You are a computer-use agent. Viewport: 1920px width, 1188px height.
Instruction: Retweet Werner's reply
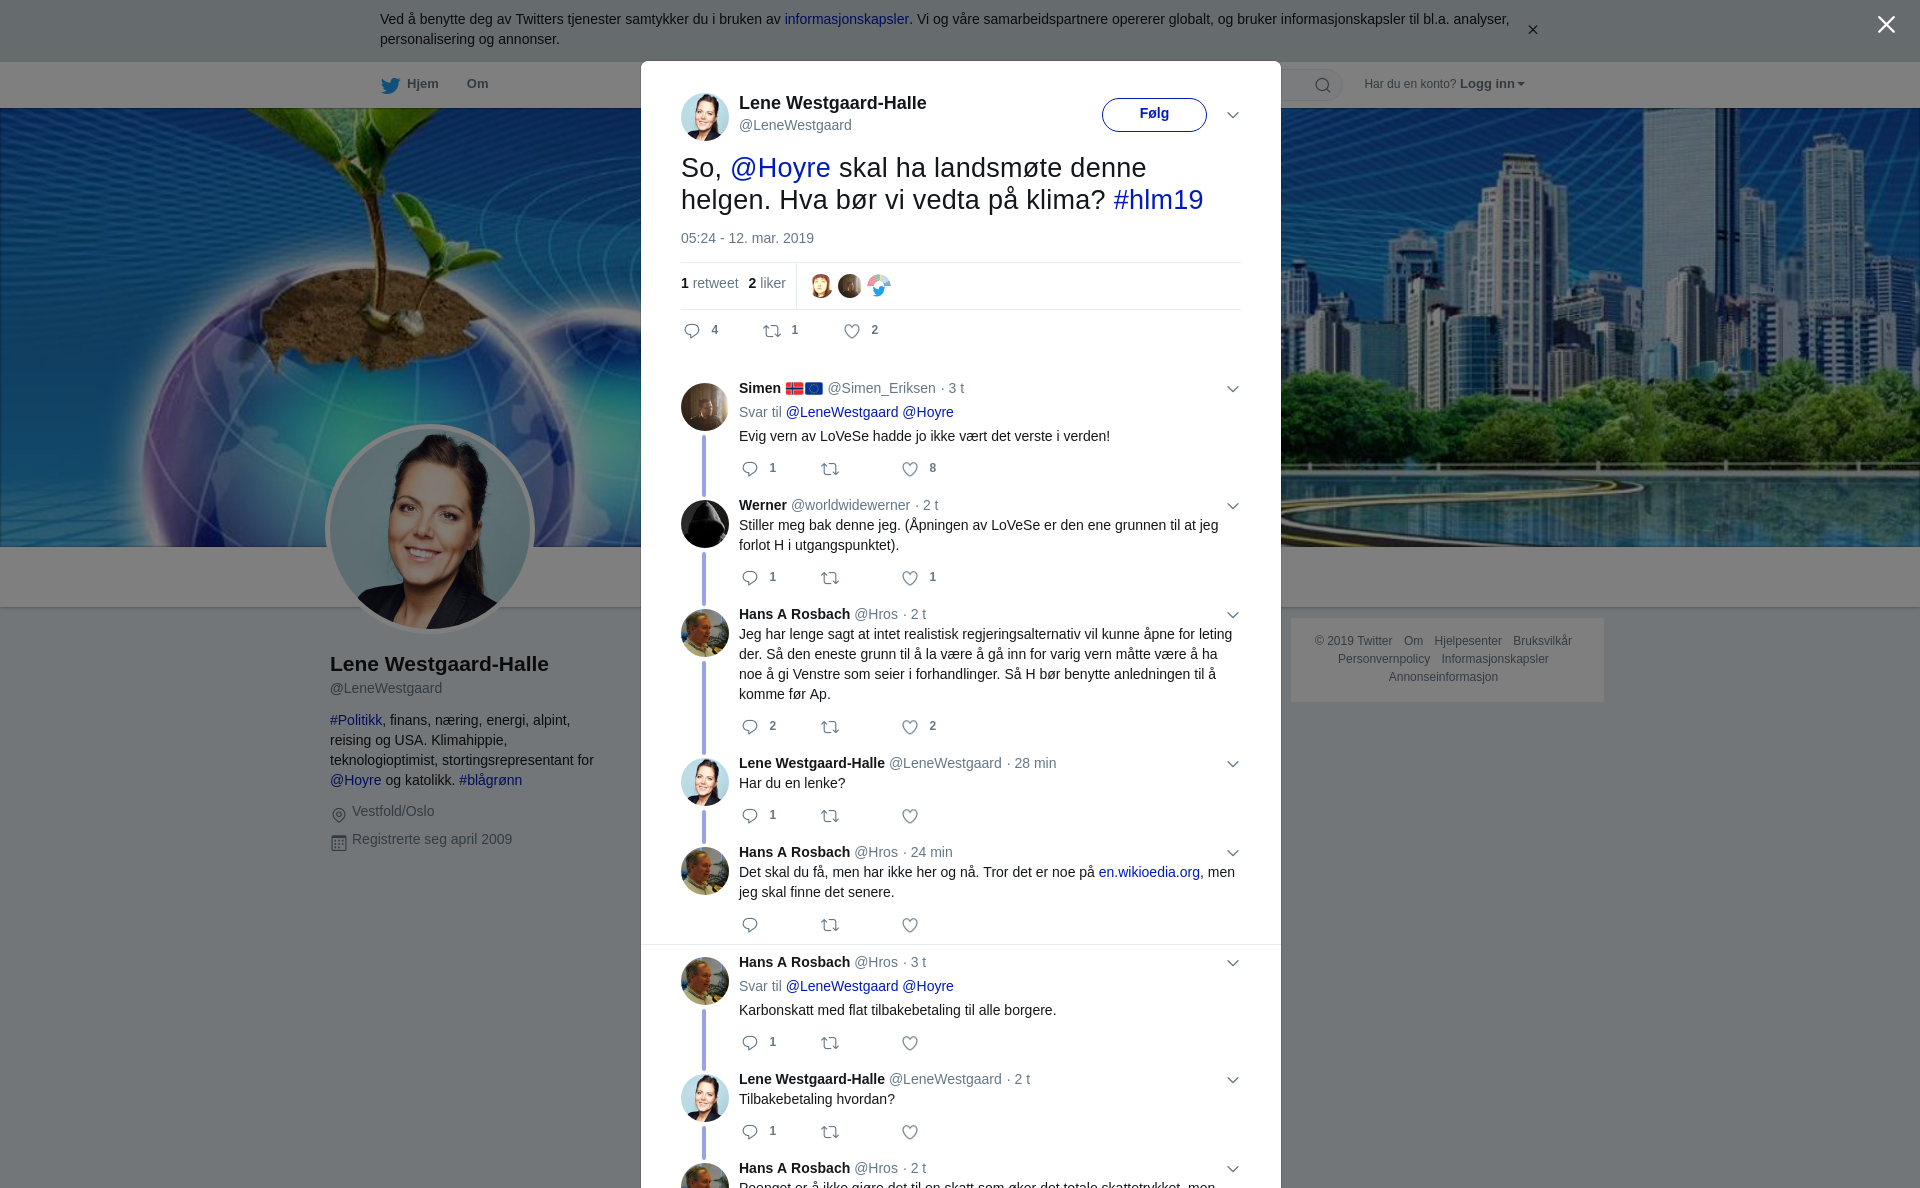pyautogui.click(x=830, y=578)
